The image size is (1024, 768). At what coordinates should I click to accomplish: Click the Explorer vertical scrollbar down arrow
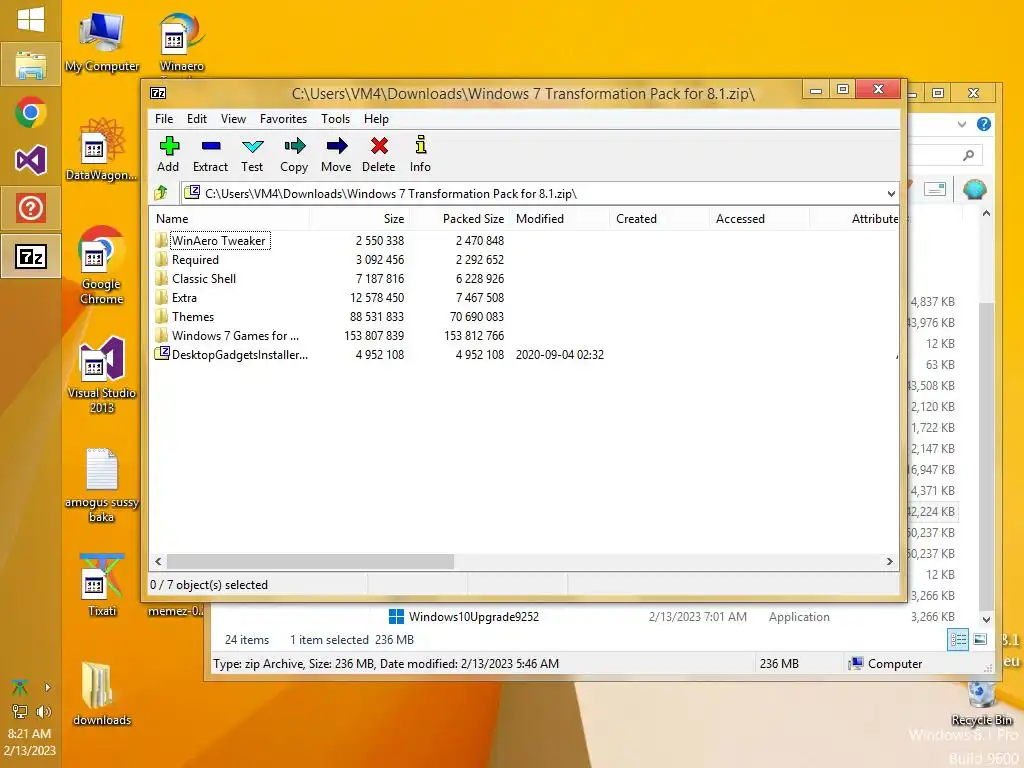pyautogui.click(x=986, y=619)
